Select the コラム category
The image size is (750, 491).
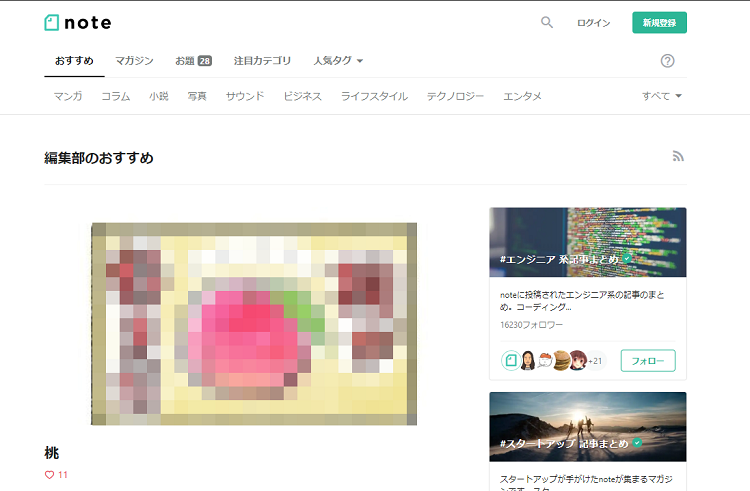click(x=116, y=96)
